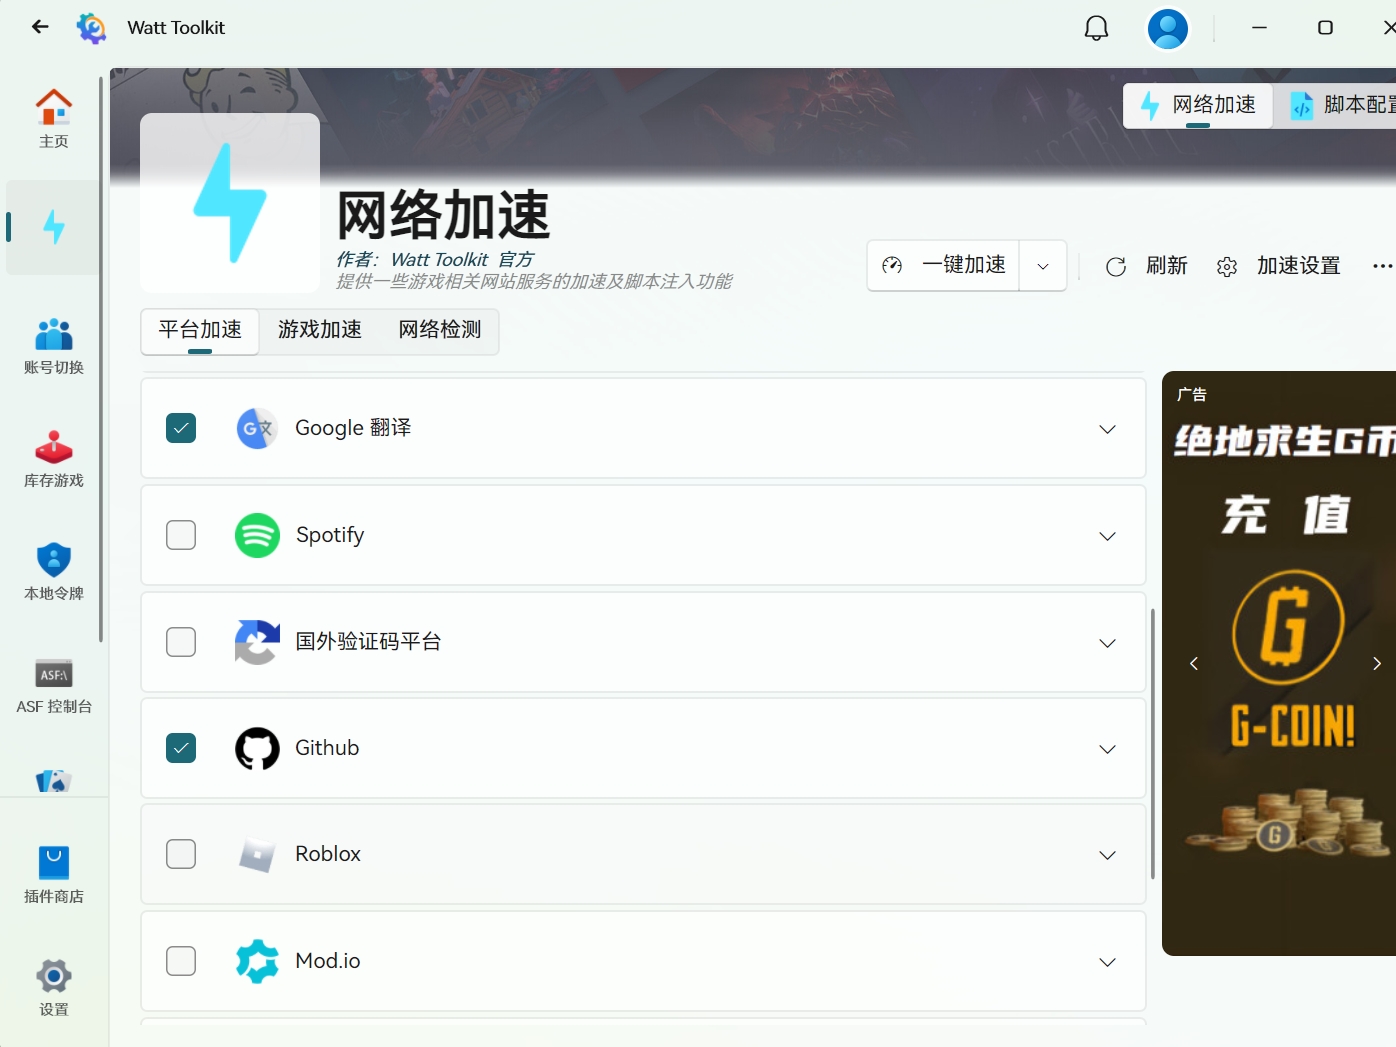Viewport: 1396px width, 1047px height.
Task: Expand the Spotify row chevron
Action: (1107, 536)
